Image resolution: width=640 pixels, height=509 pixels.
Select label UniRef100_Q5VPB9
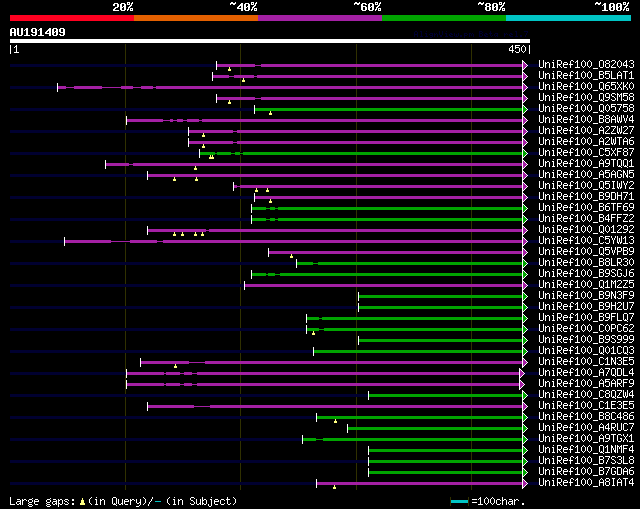click(586, 251)
